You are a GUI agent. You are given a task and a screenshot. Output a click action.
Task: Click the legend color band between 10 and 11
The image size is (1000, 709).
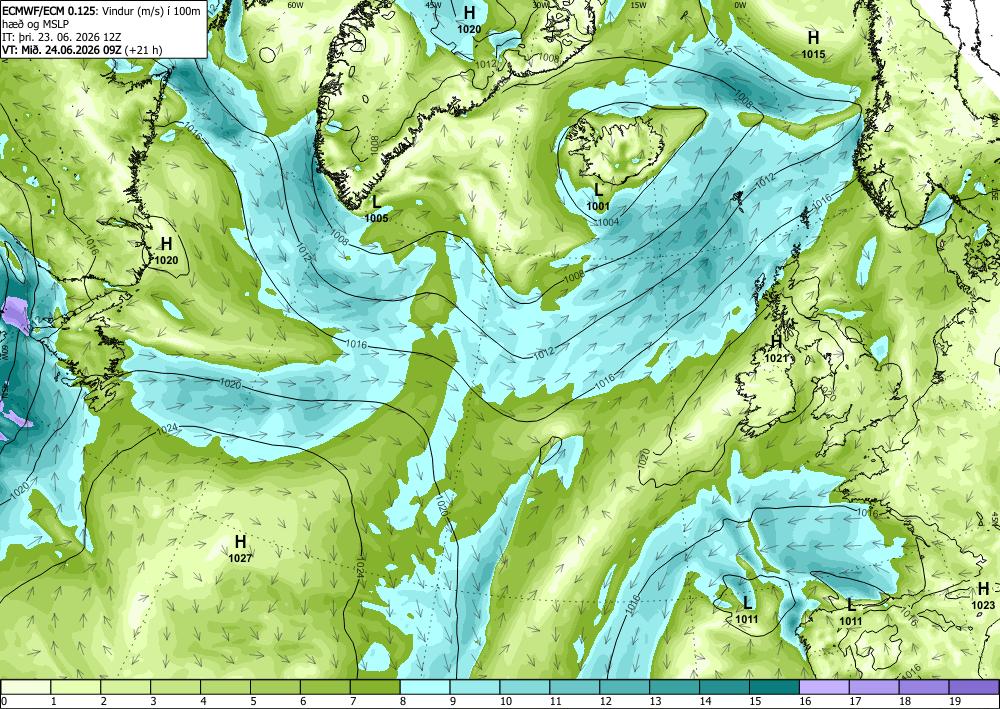pos(525,687)
